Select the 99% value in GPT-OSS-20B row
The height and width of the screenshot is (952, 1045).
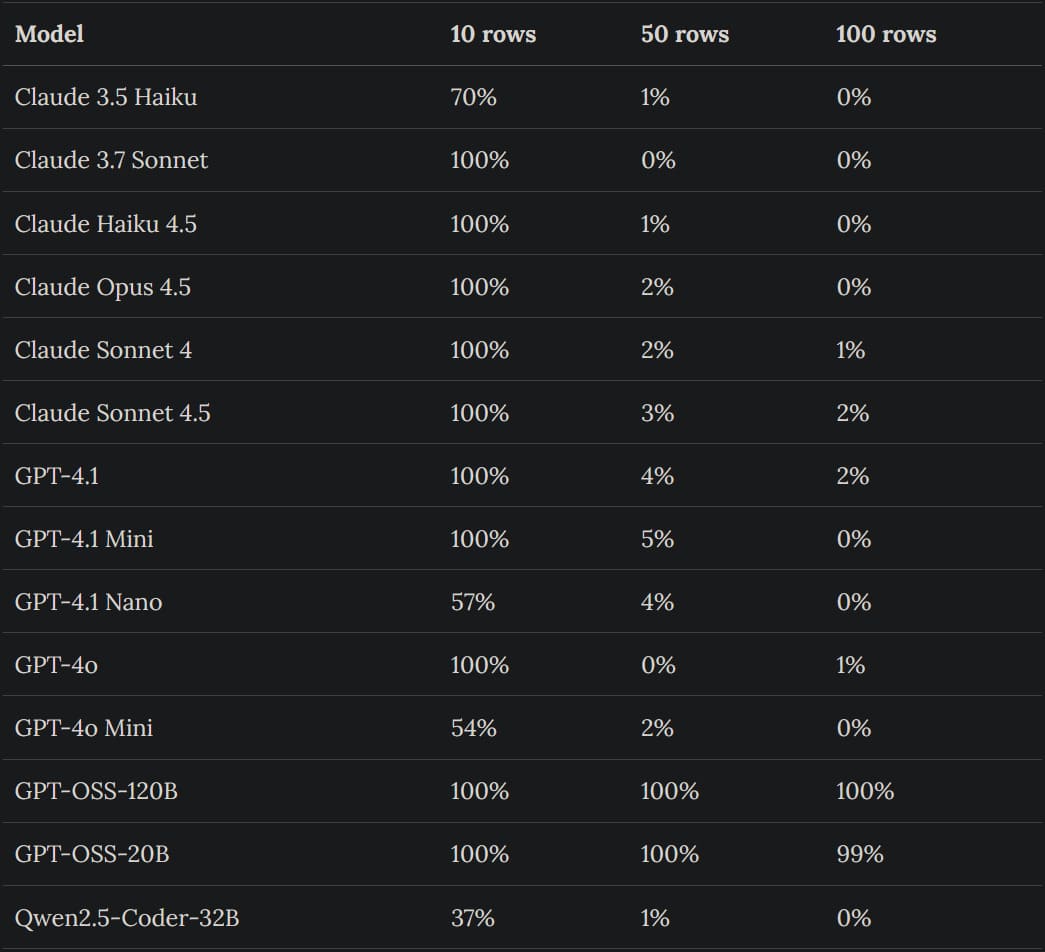860,854
